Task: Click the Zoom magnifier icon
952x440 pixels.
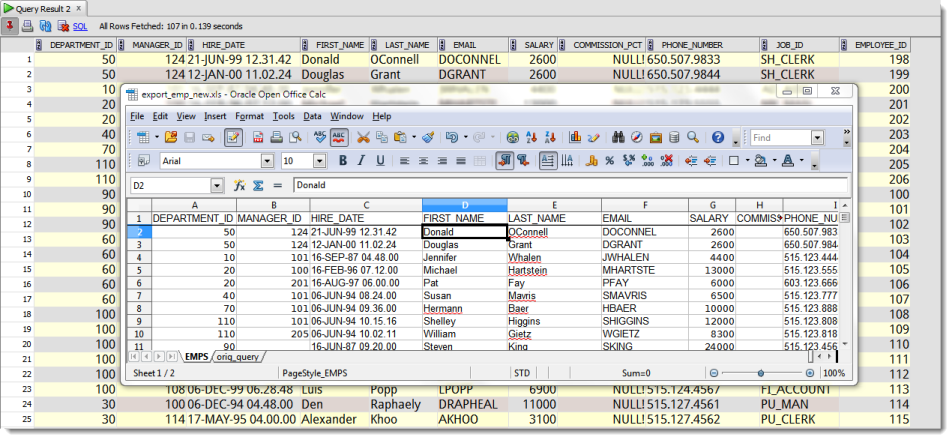Action: pos(693,138)
